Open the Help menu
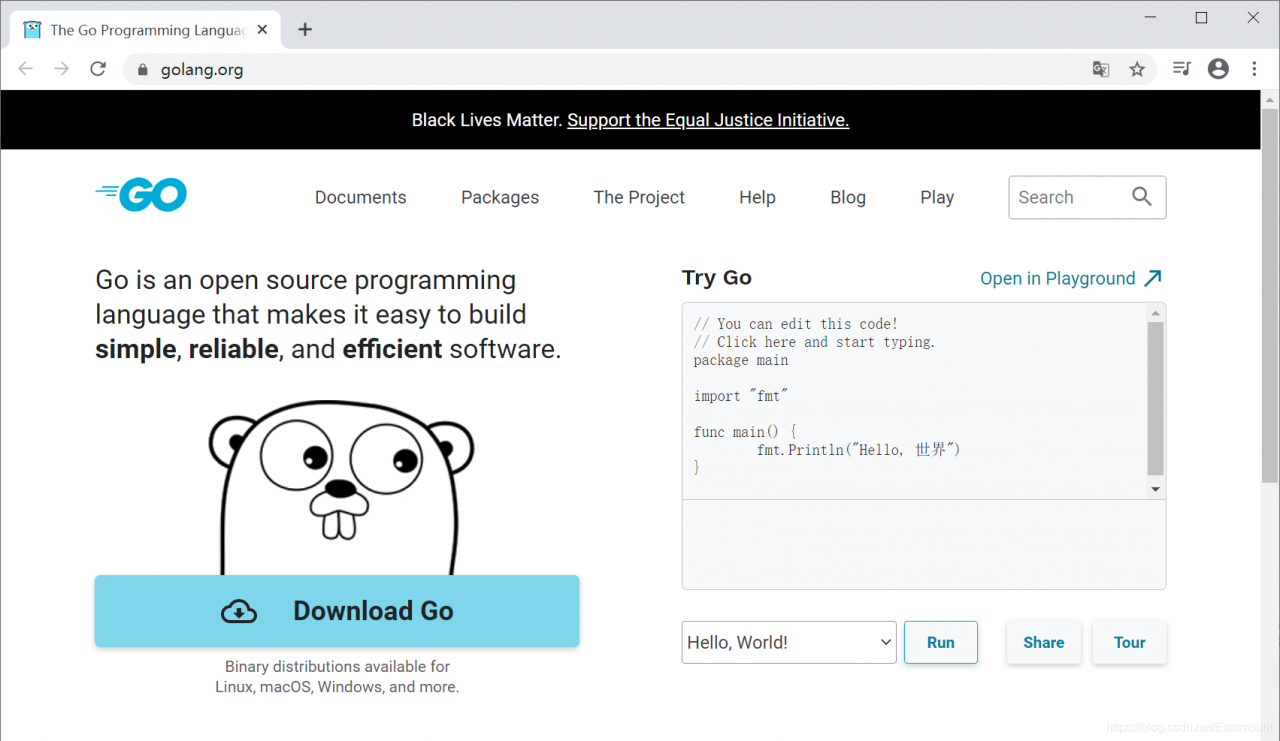The image size is (1280, 741). coord(757,197)
